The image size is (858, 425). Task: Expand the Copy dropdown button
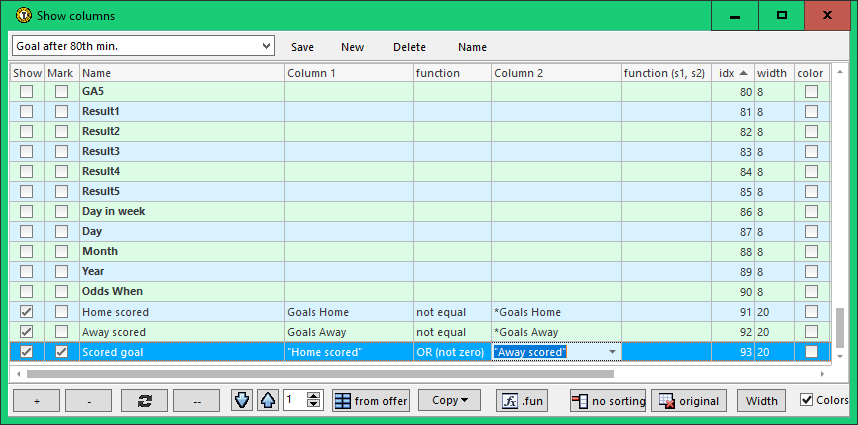click(x=449, y=401)
